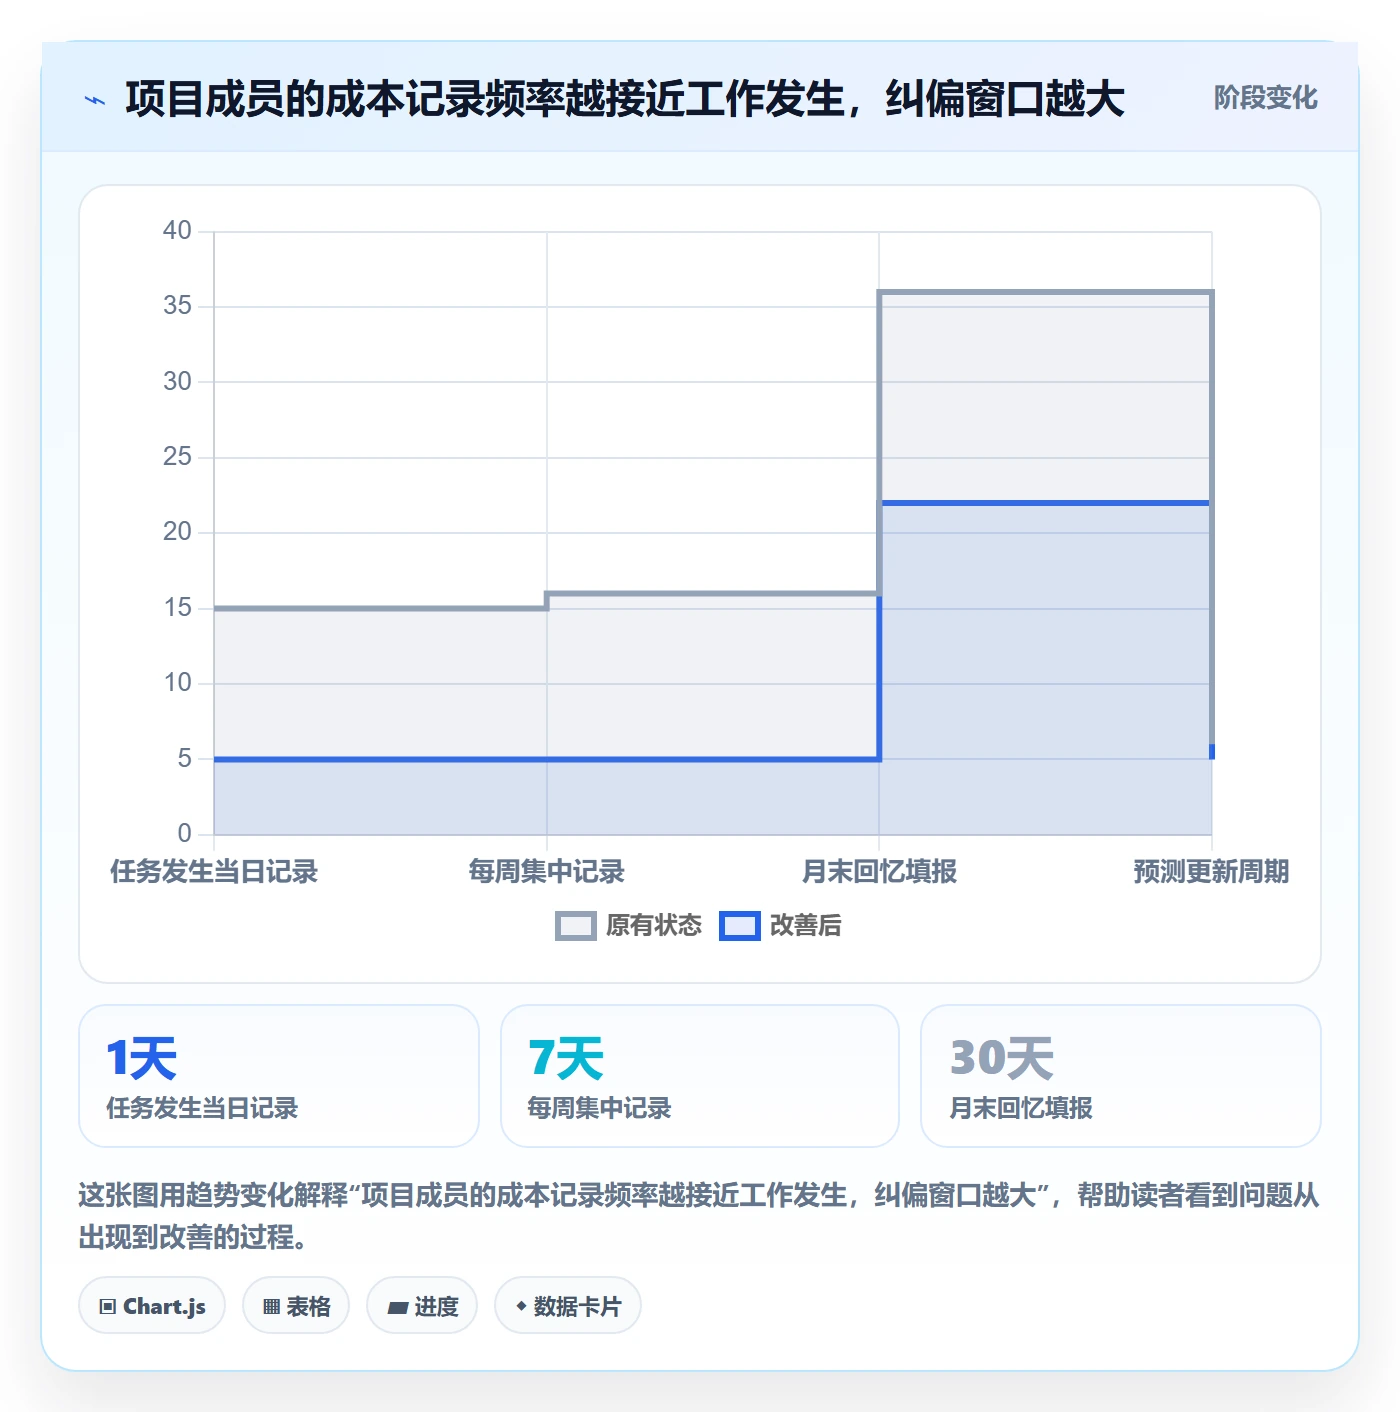Screen dimensions: 1400x1412
Task: Click the blue 改善后 step line at 22
Action: pyautogui.click(x=1045, y=503)
